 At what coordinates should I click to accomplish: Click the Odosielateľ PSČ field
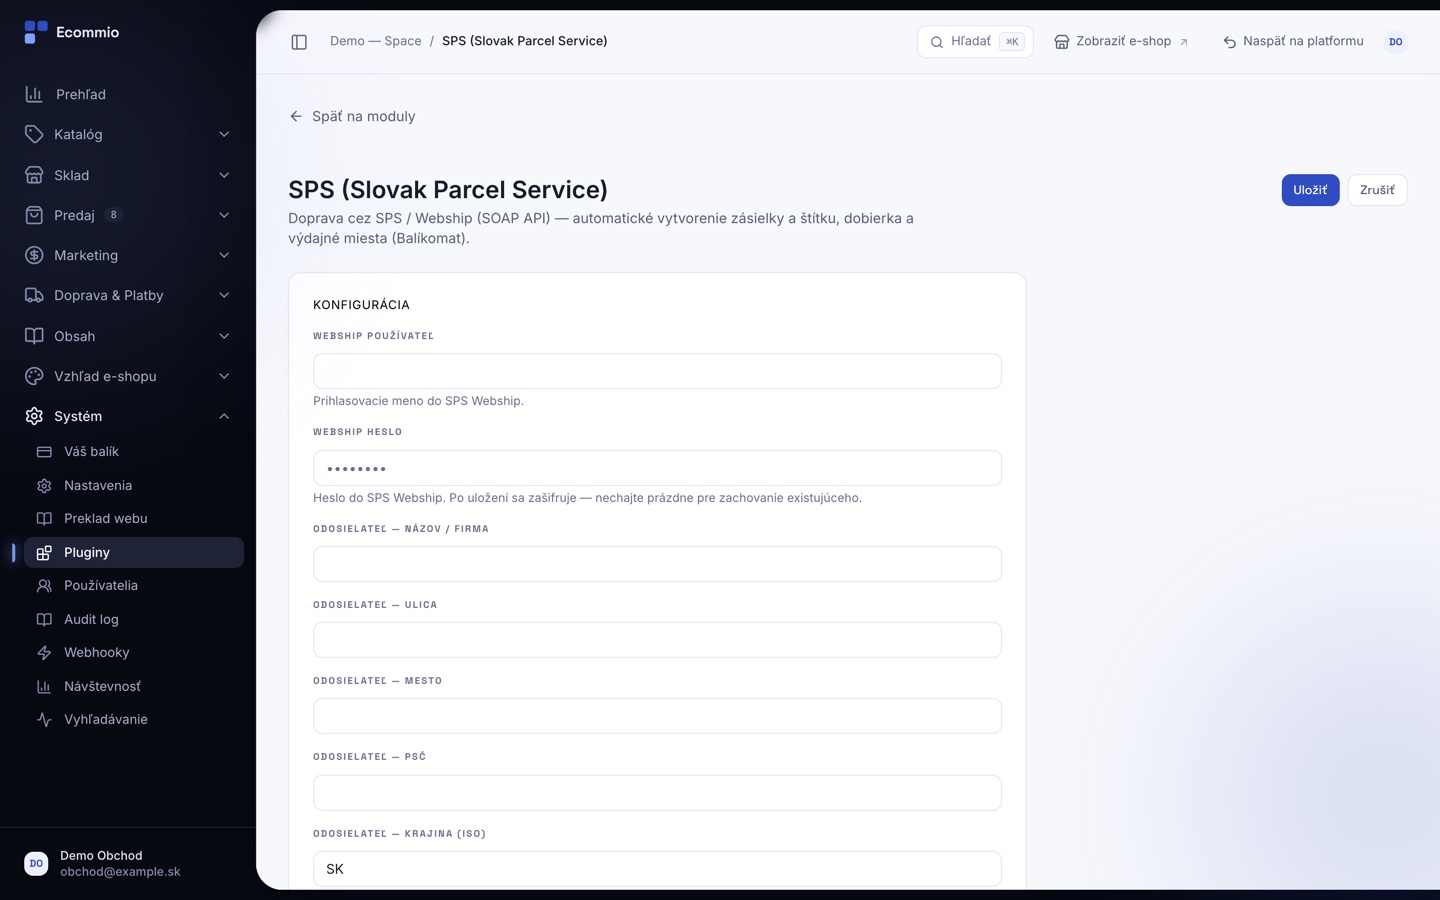click(657, 793)
